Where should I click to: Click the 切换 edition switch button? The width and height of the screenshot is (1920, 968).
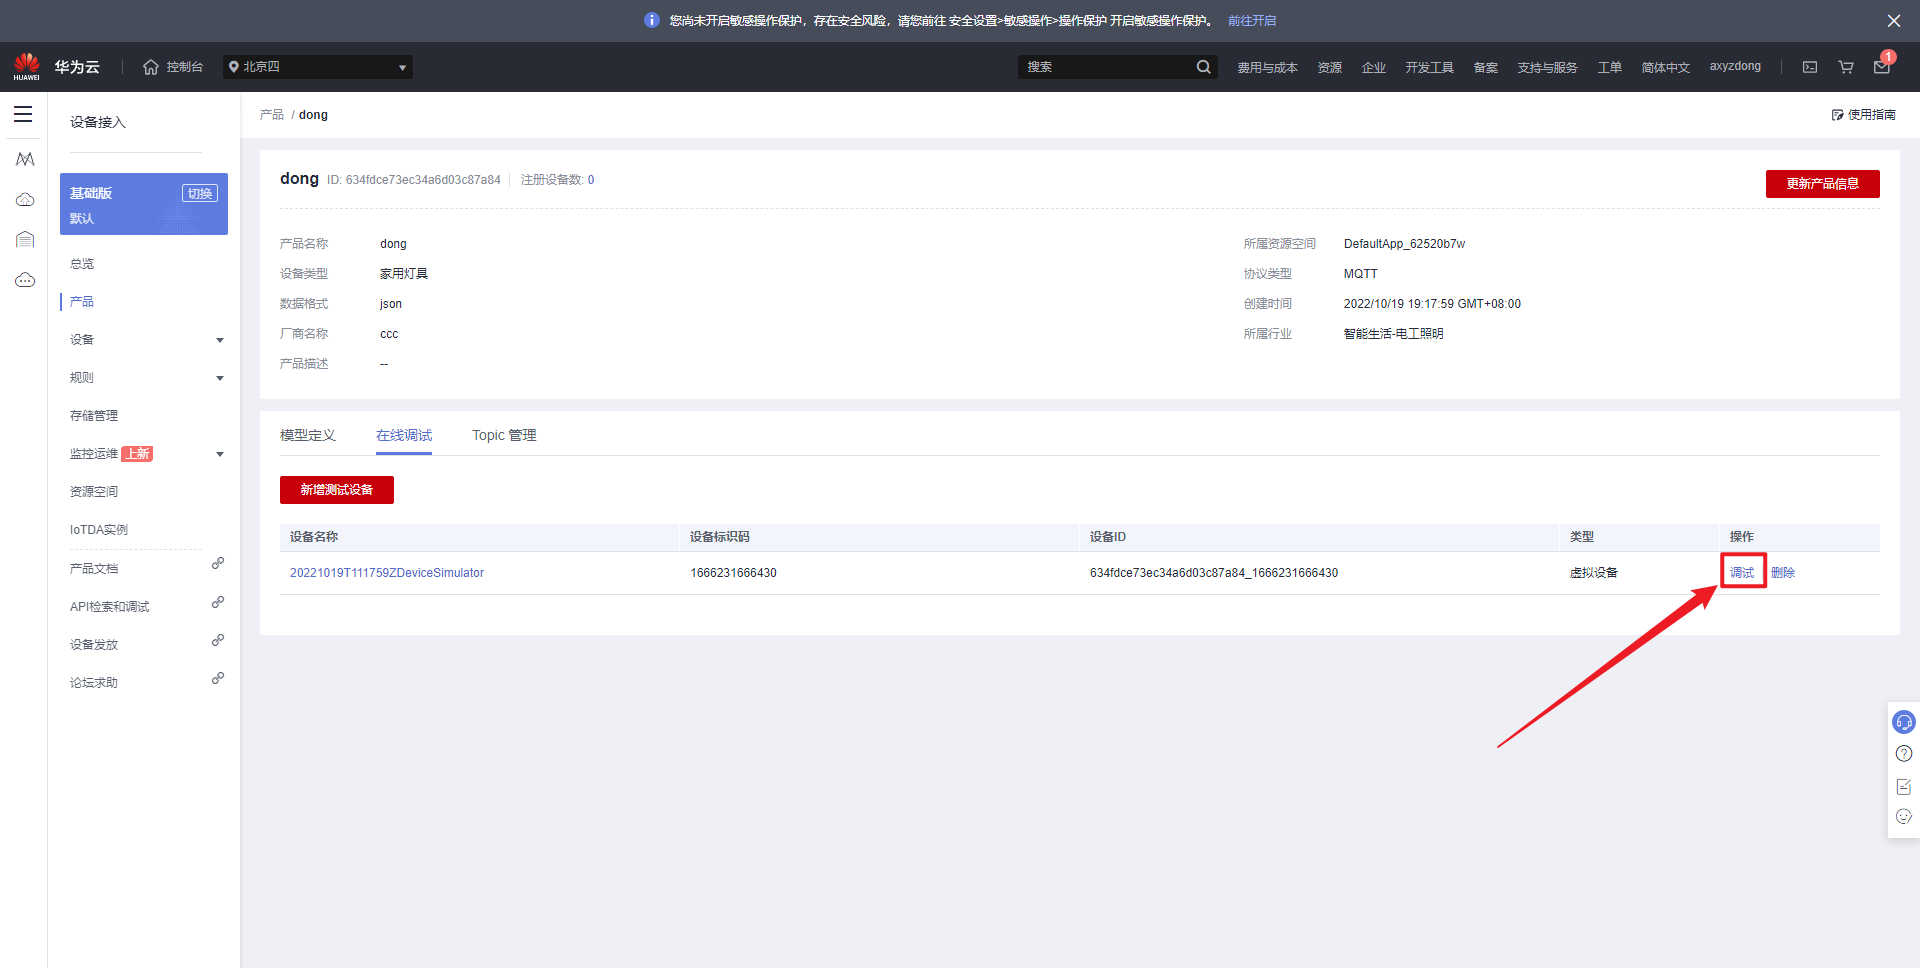click(x=200, y=193)
